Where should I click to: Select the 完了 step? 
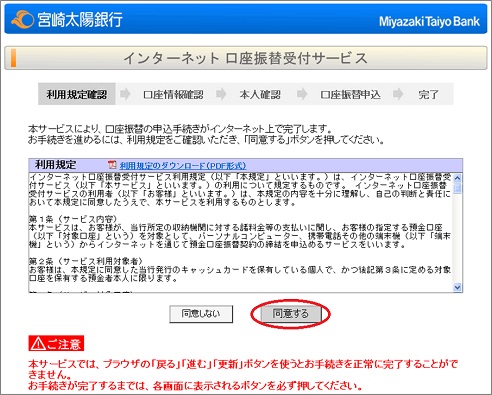pos(428,95)
